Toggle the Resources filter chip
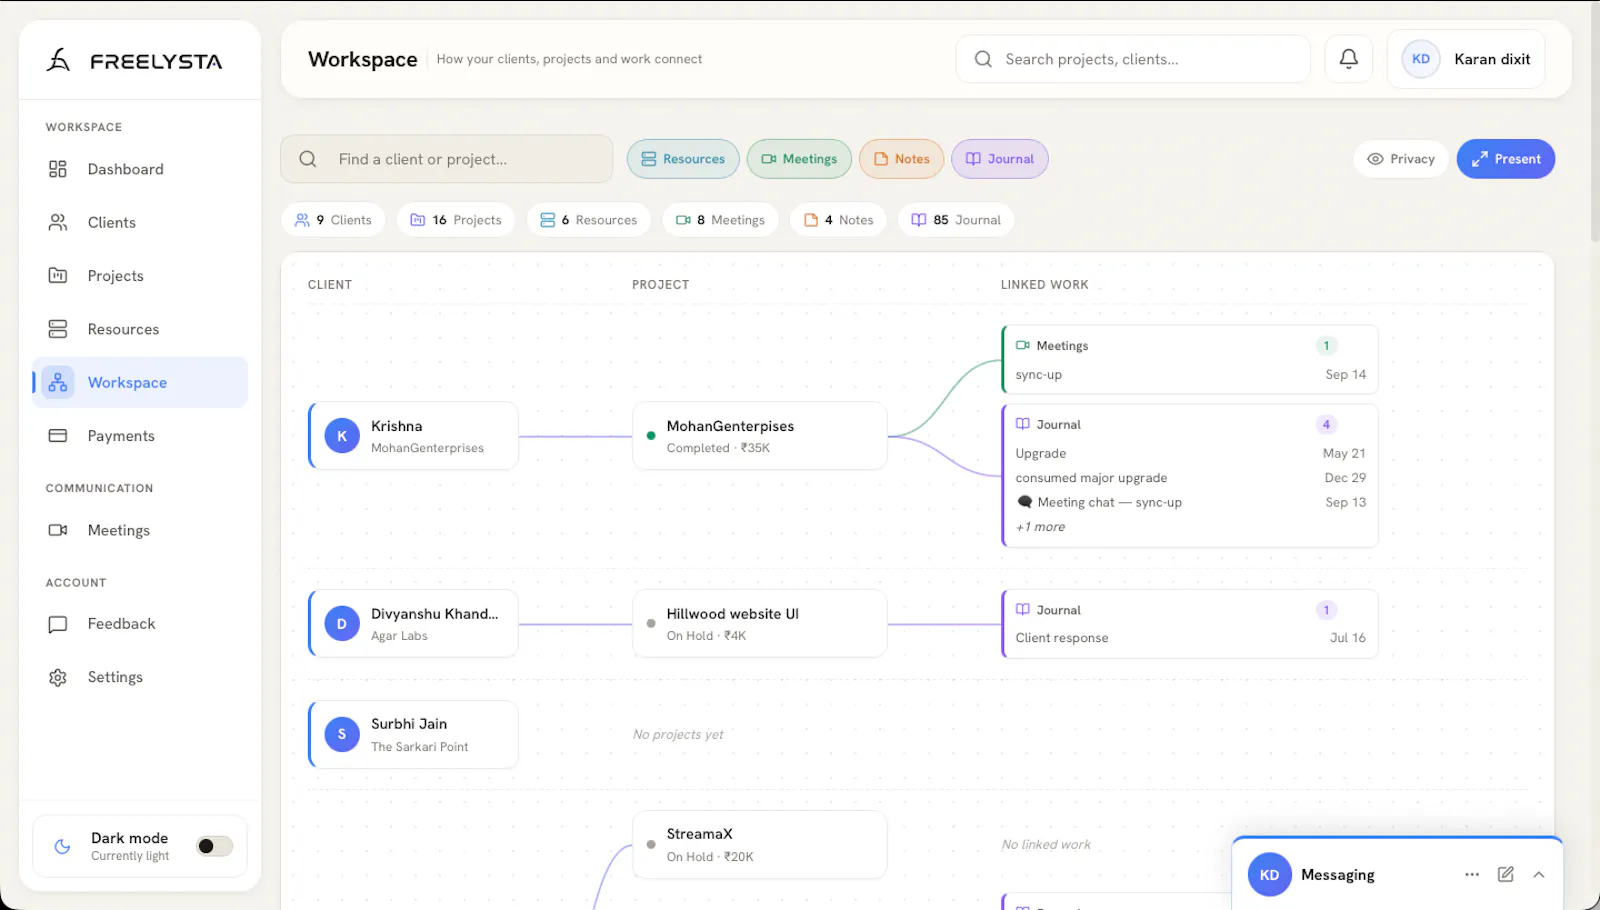This screenshot has width=1600, height=910. pos(683,159)
